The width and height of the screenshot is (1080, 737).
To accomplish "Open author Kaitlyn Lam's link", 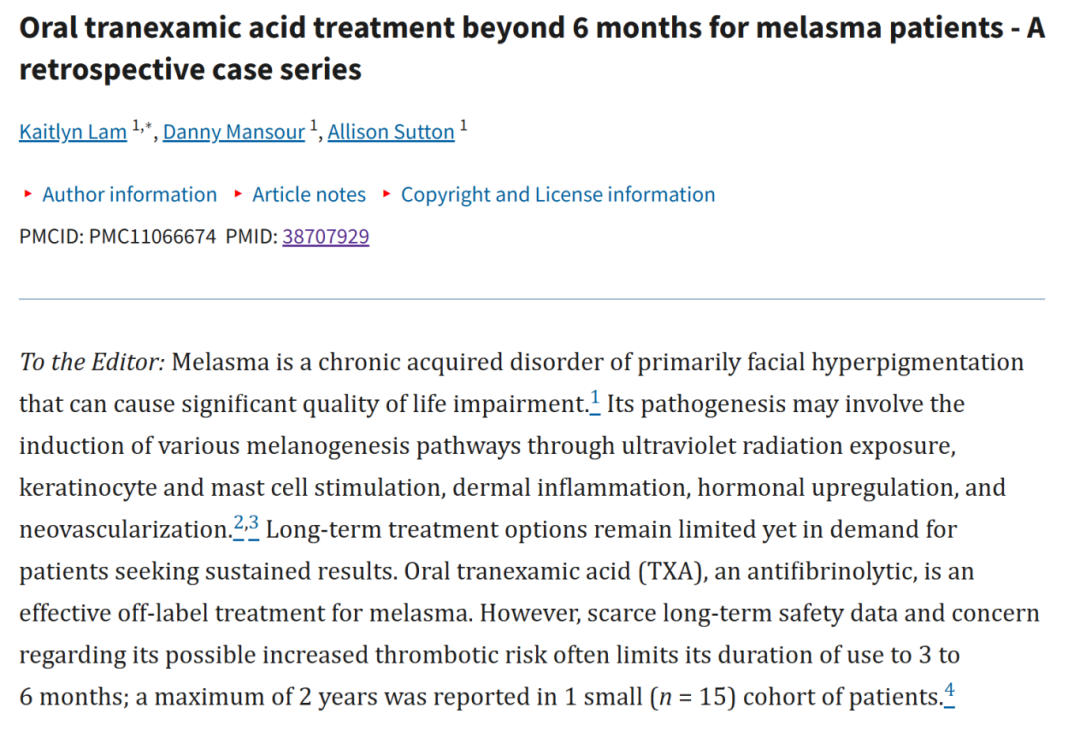I will coord(73,132).
